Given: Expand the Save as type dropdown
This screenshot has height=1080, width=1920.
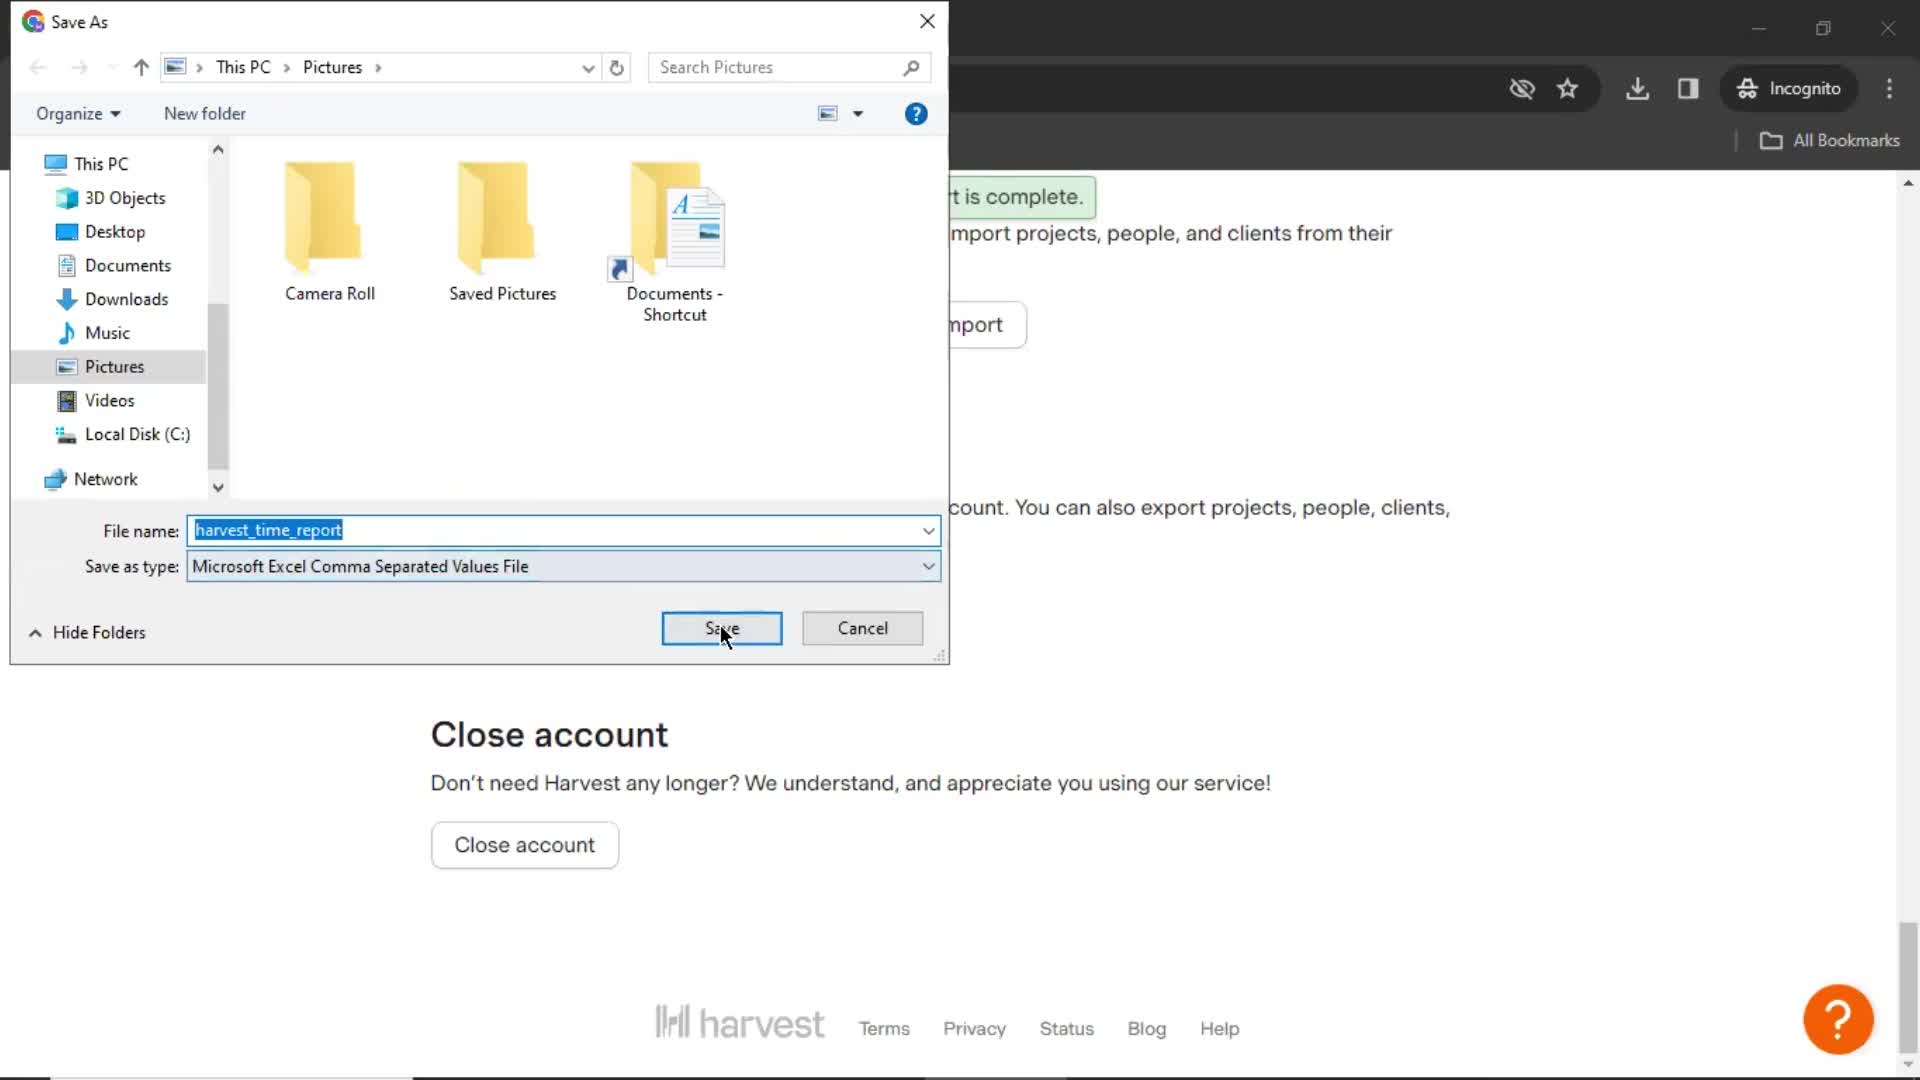Looking at the screenshot, I should point(928,566).
